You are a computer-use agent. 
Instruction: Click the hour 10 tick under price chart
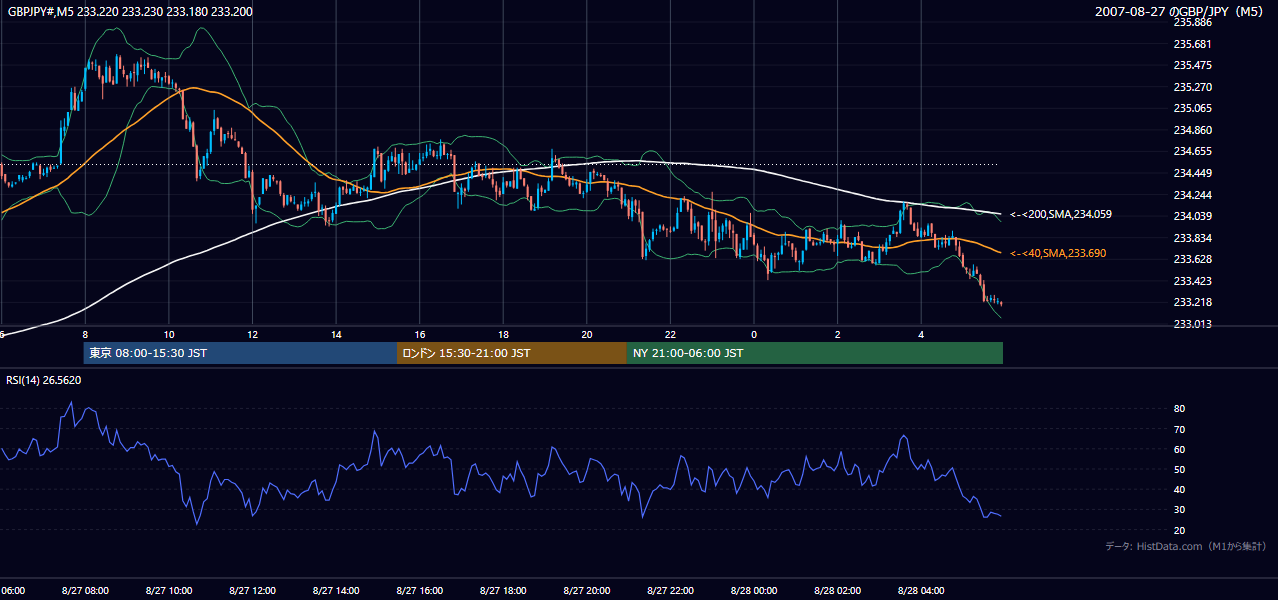[169, 334]
